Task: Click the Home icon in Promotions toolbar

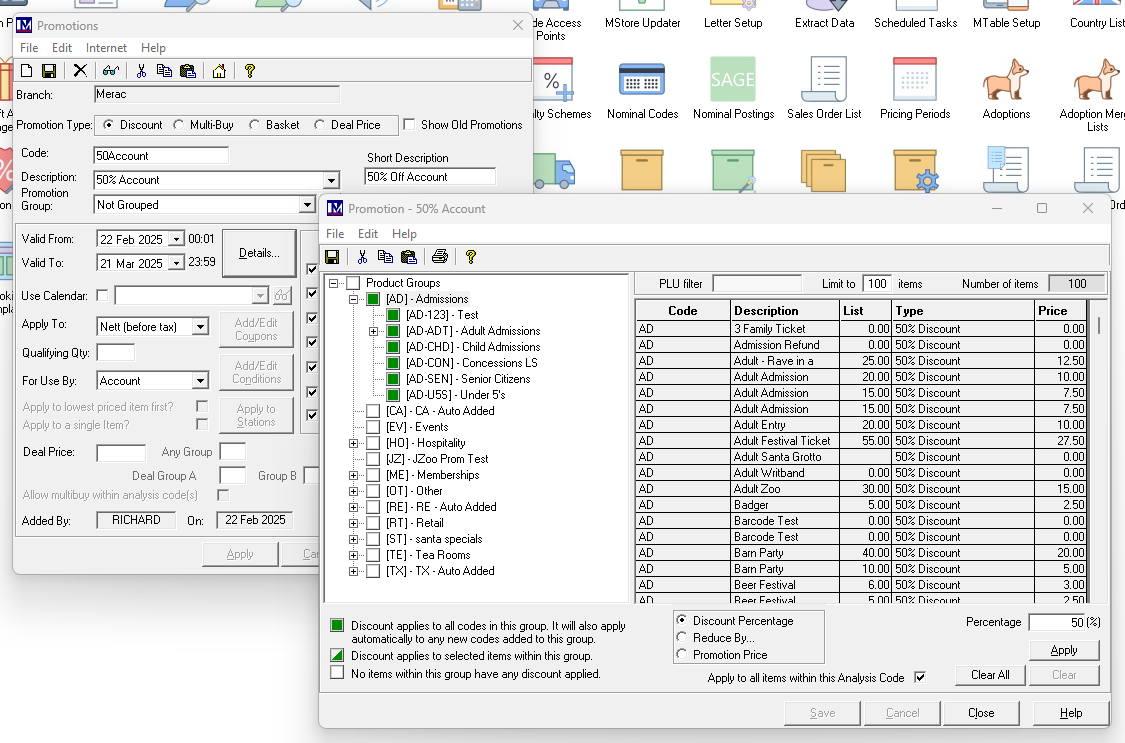Action: [x=219, y=71]
